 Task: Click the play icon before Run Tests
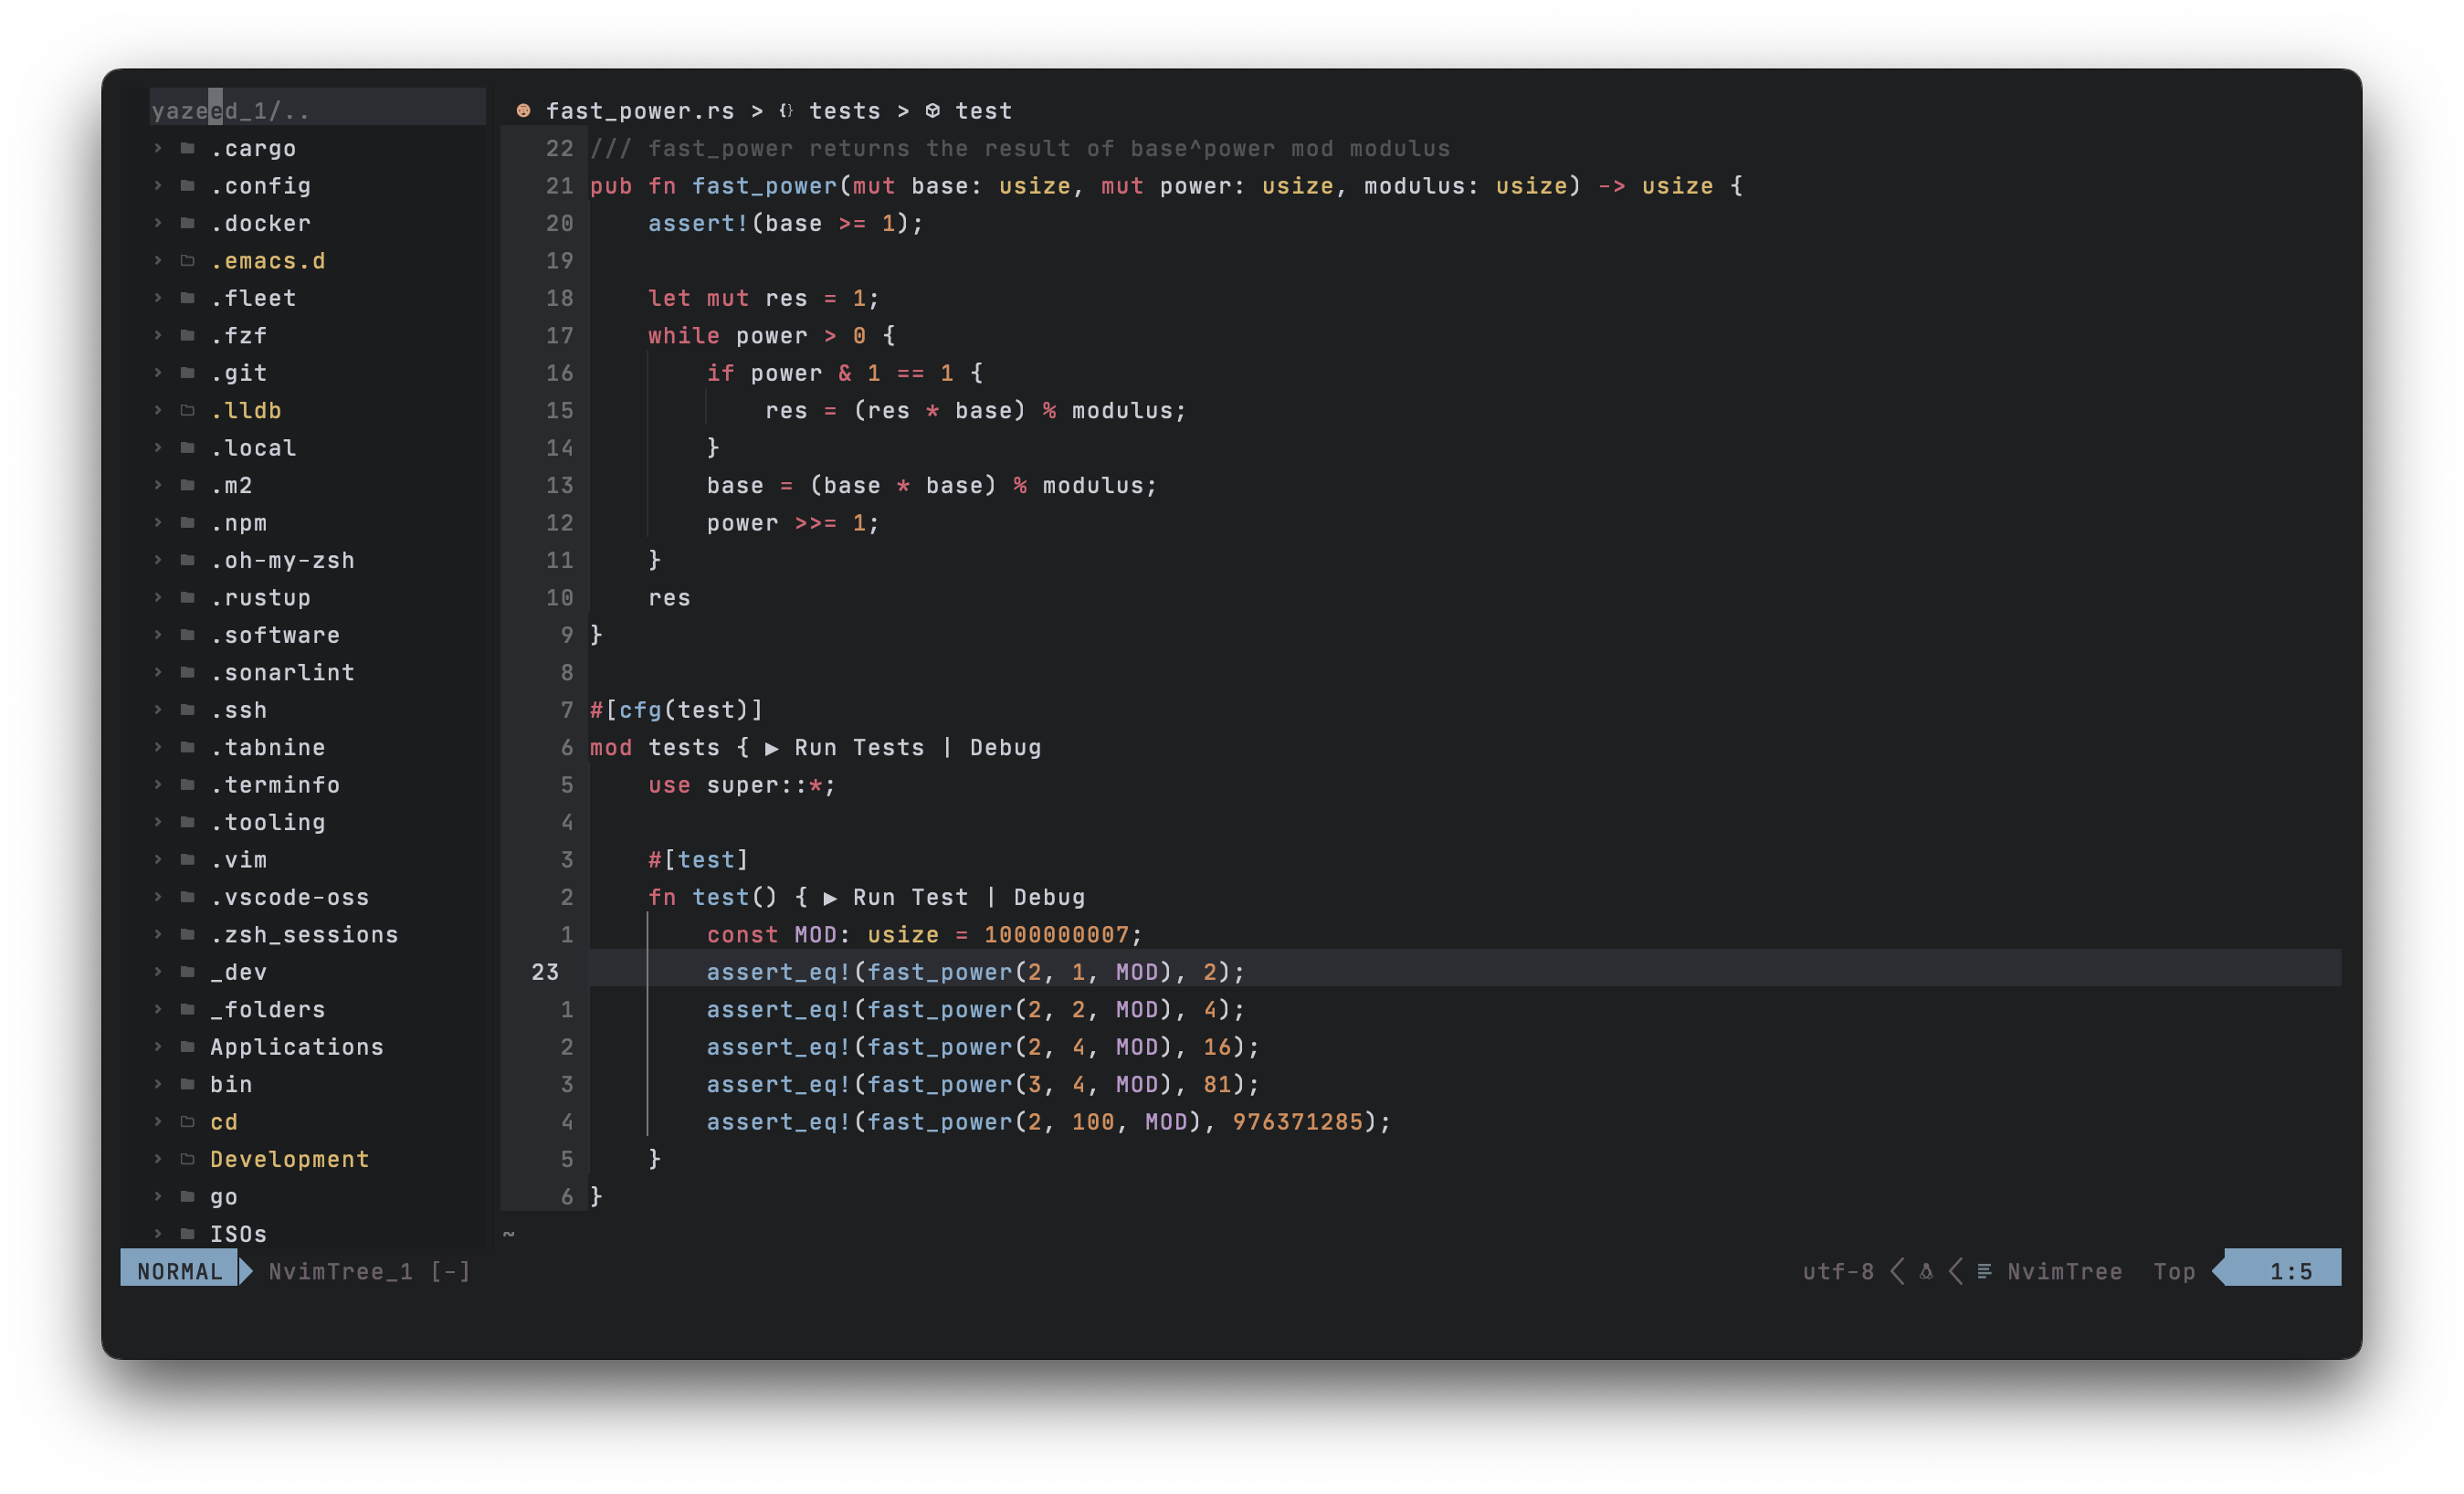(772, 748)
